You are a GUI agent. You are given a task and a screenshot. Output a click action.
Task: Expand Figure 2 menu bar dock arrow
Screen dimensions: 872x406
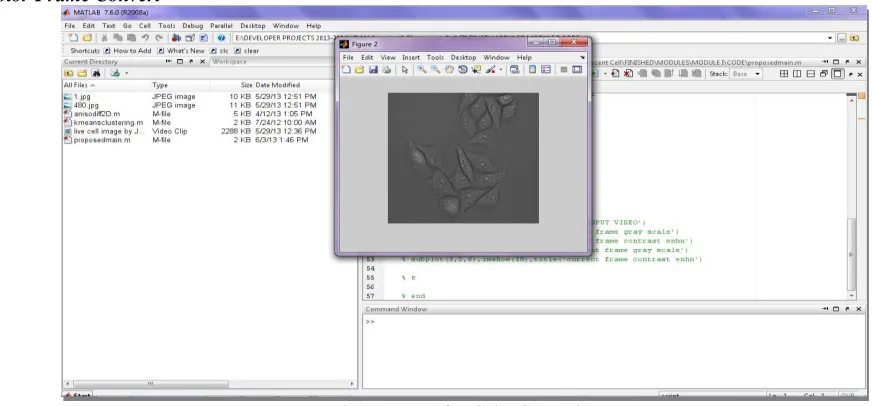[582, 57]
